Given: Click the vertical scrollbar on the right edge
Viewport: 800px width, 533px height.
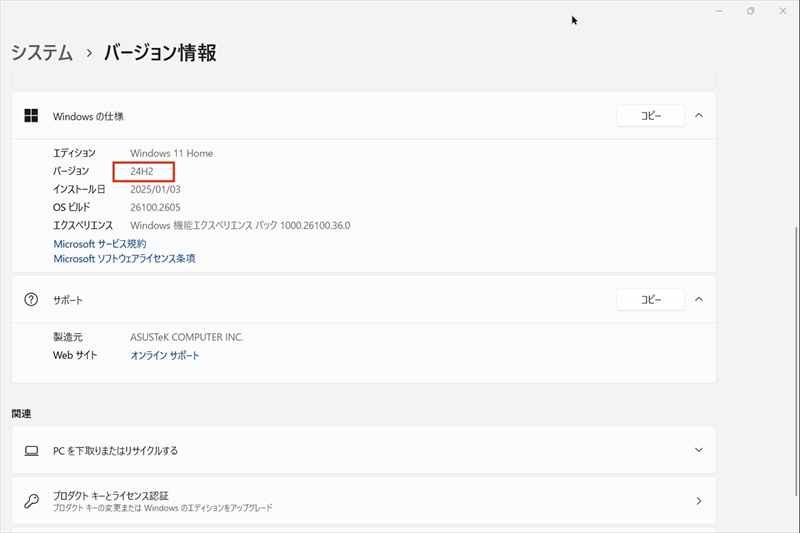Looking at the screenshot, I should (796, 361).
